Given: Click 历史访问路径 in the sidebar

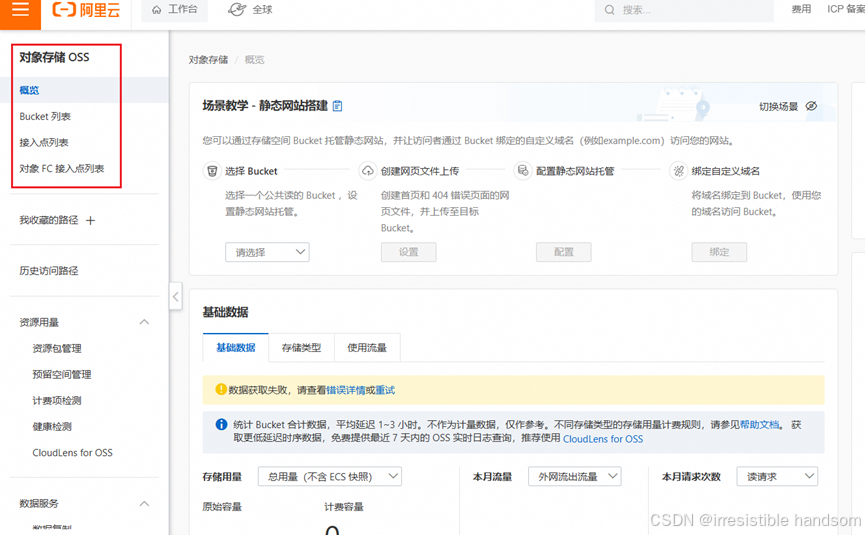Looking at the screenshot, I should pos(49,271).
